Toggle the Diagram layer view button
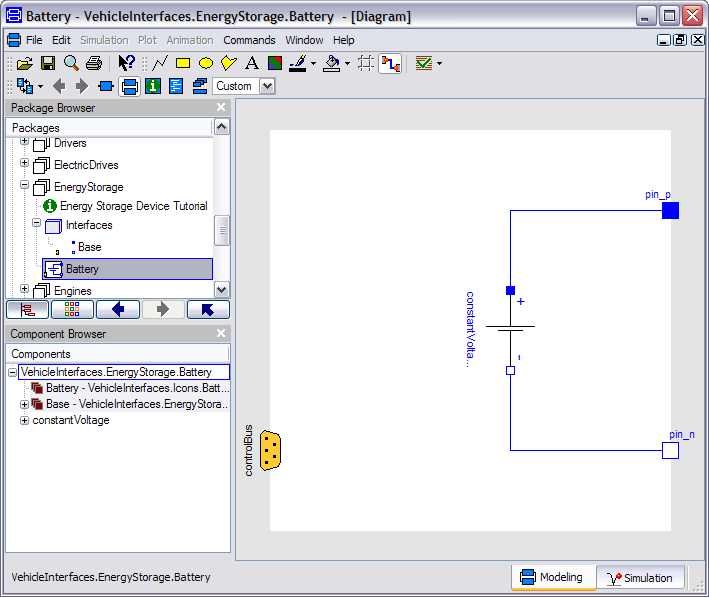This screenshot has width=709, height=598. tap(129, 86)
